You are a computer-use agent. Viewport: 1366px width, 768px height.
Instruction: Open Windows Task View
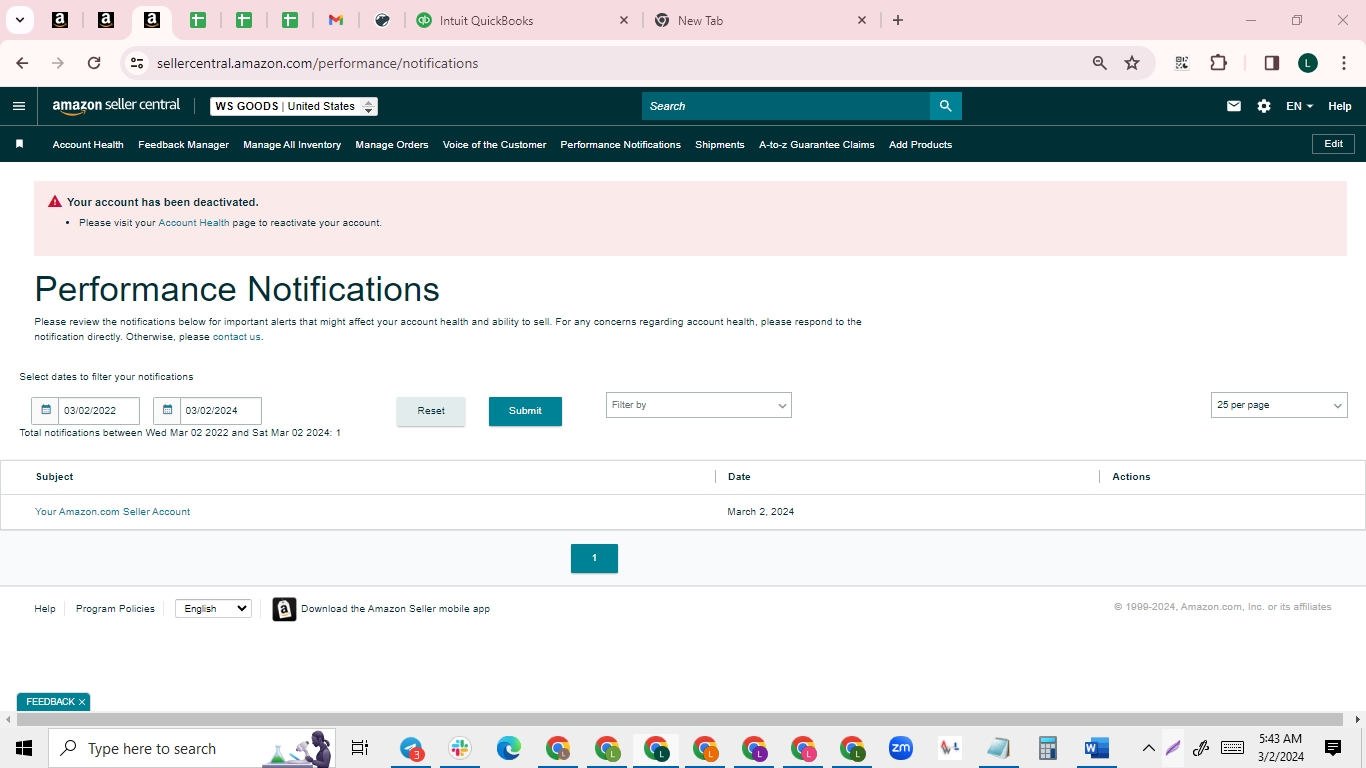point(360,748)
